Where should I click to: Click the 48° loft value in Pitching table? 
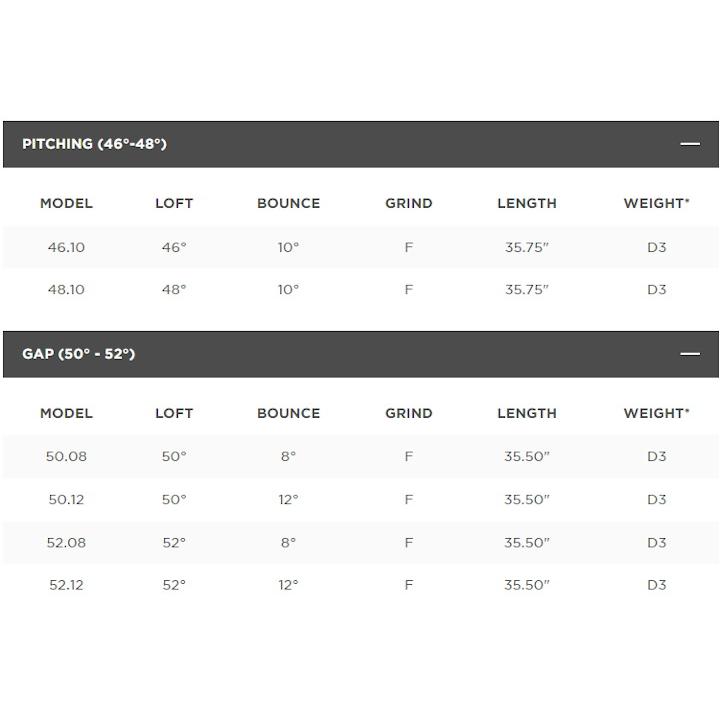click(174, 289)
